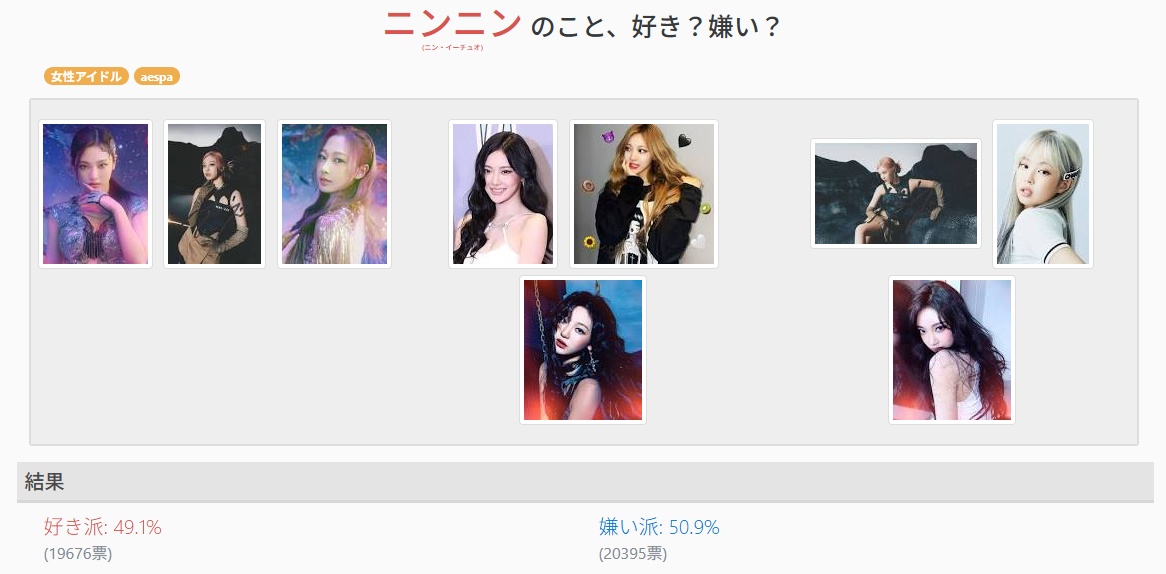Open the purple starry background photo
The image size is (1166, 574).
(95, 194)
